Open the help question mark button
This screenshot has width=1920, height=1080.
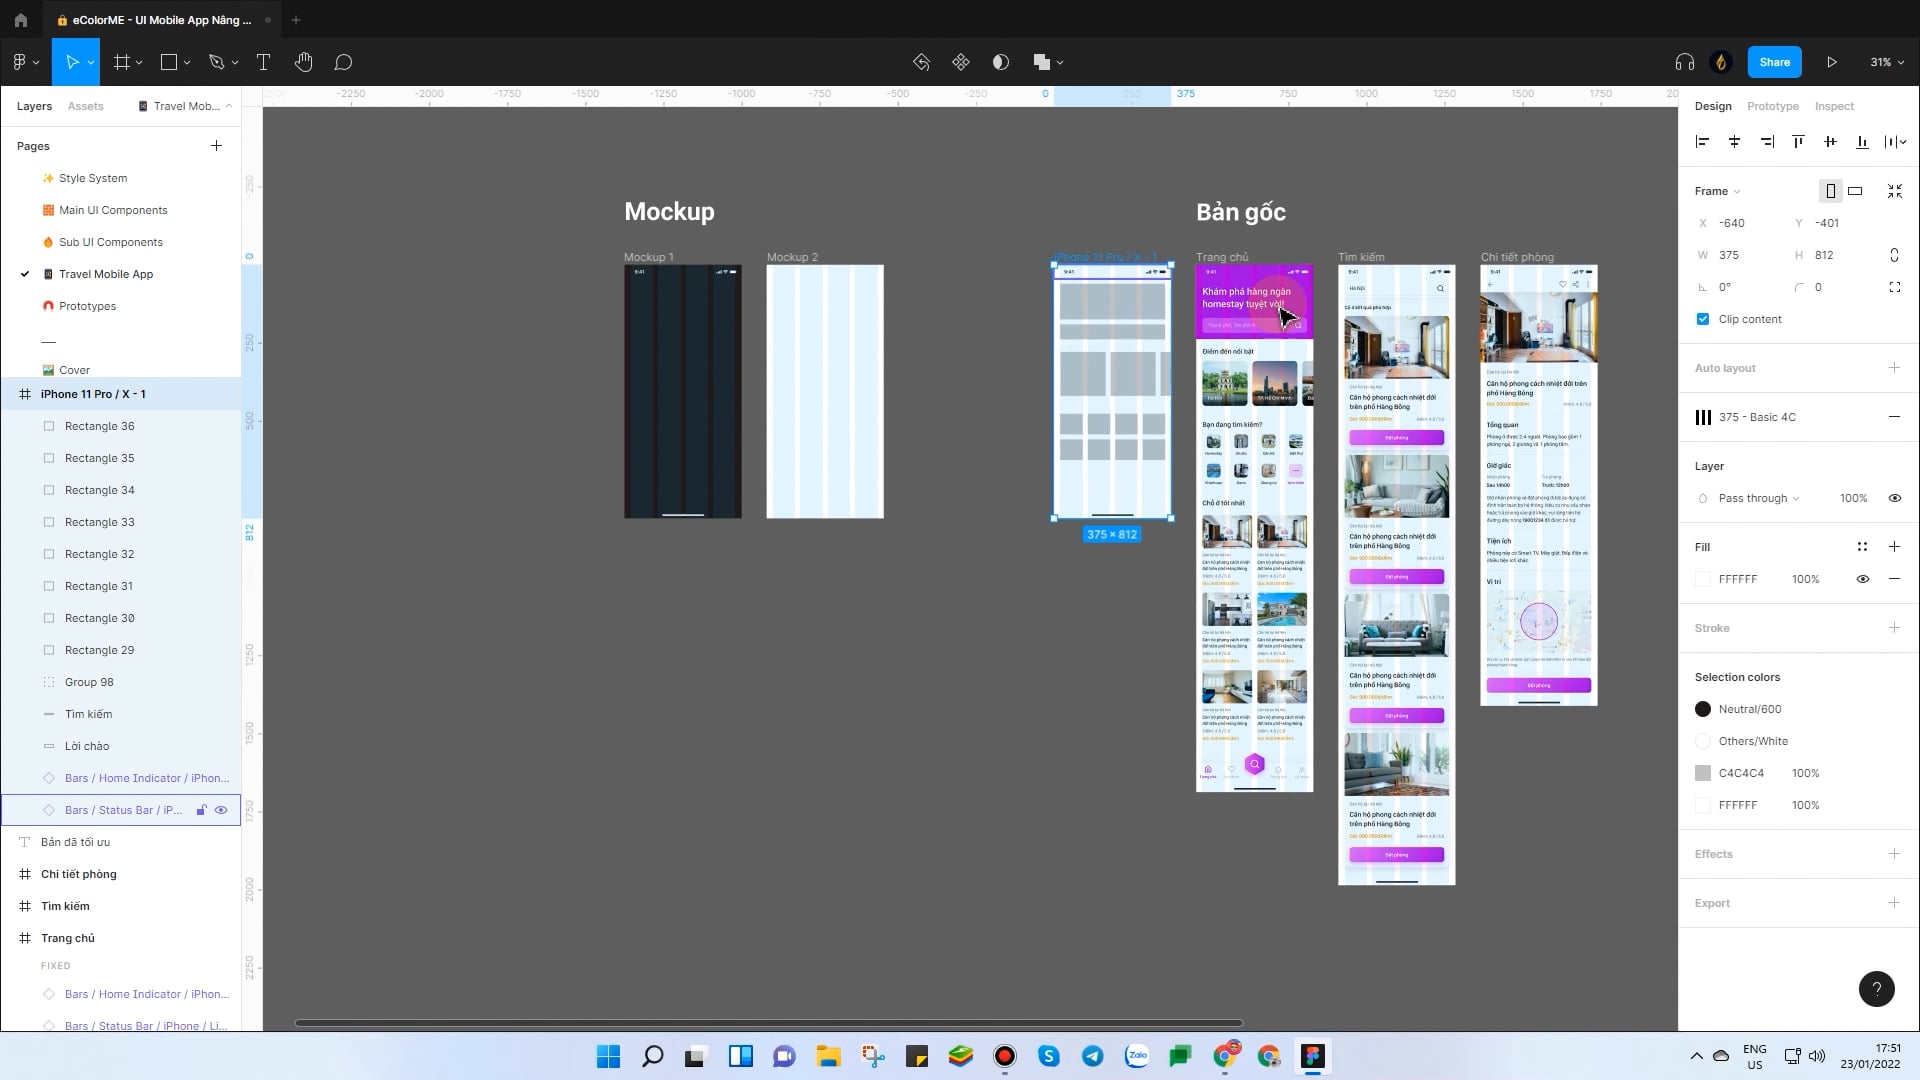pos(1877,989)
